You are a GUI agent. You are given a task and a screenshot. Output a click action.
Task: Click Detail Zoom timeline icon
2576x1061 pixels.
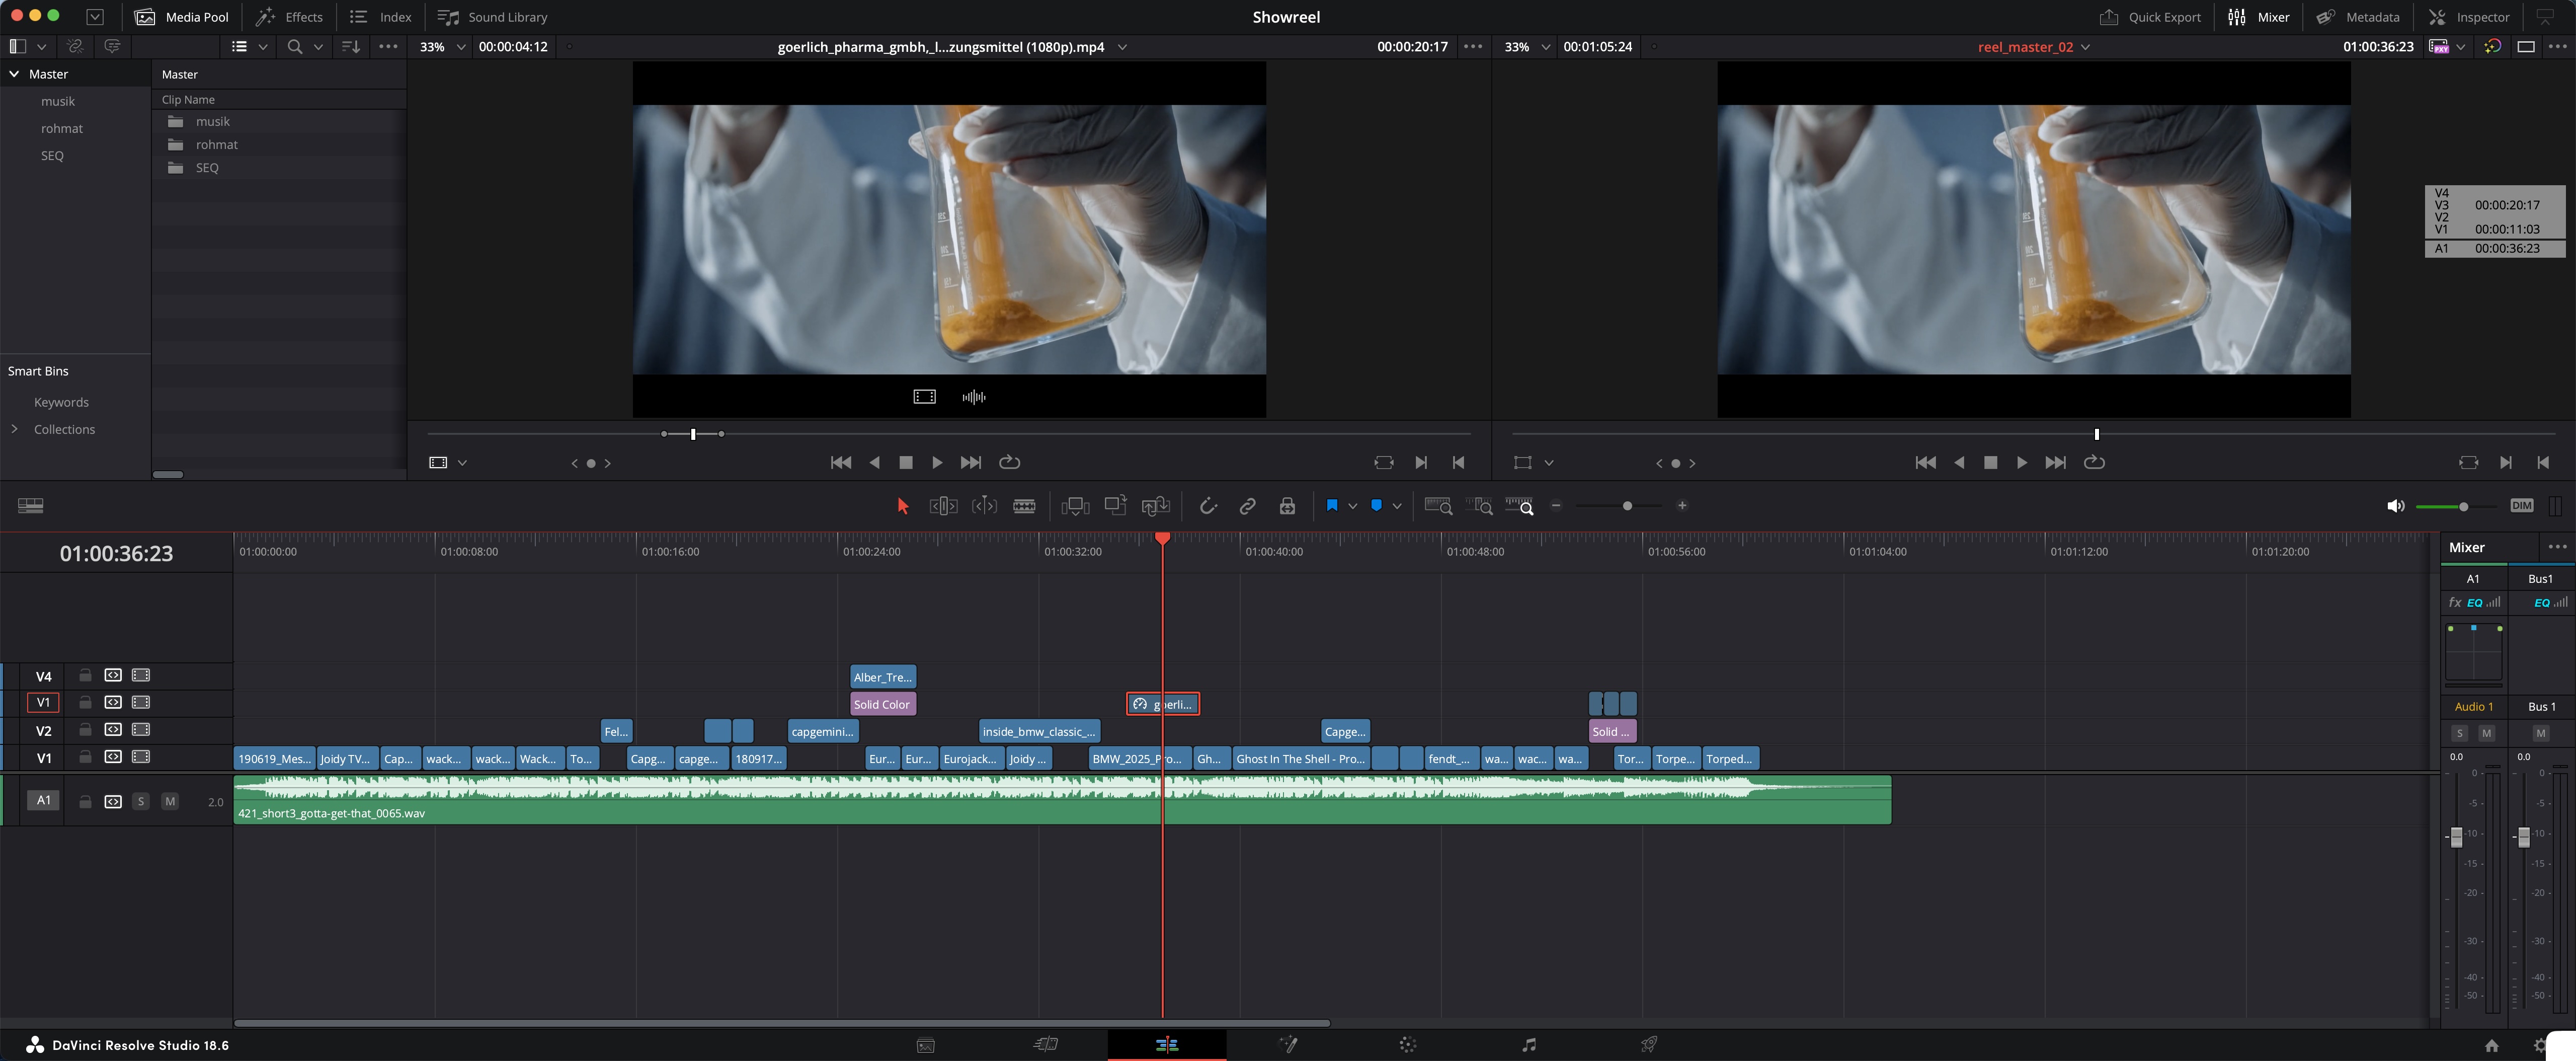click(1479, 506)
